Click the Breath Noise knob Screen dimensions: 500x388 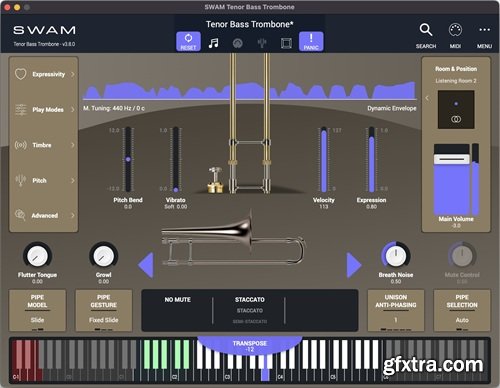[x=396, y=256]
